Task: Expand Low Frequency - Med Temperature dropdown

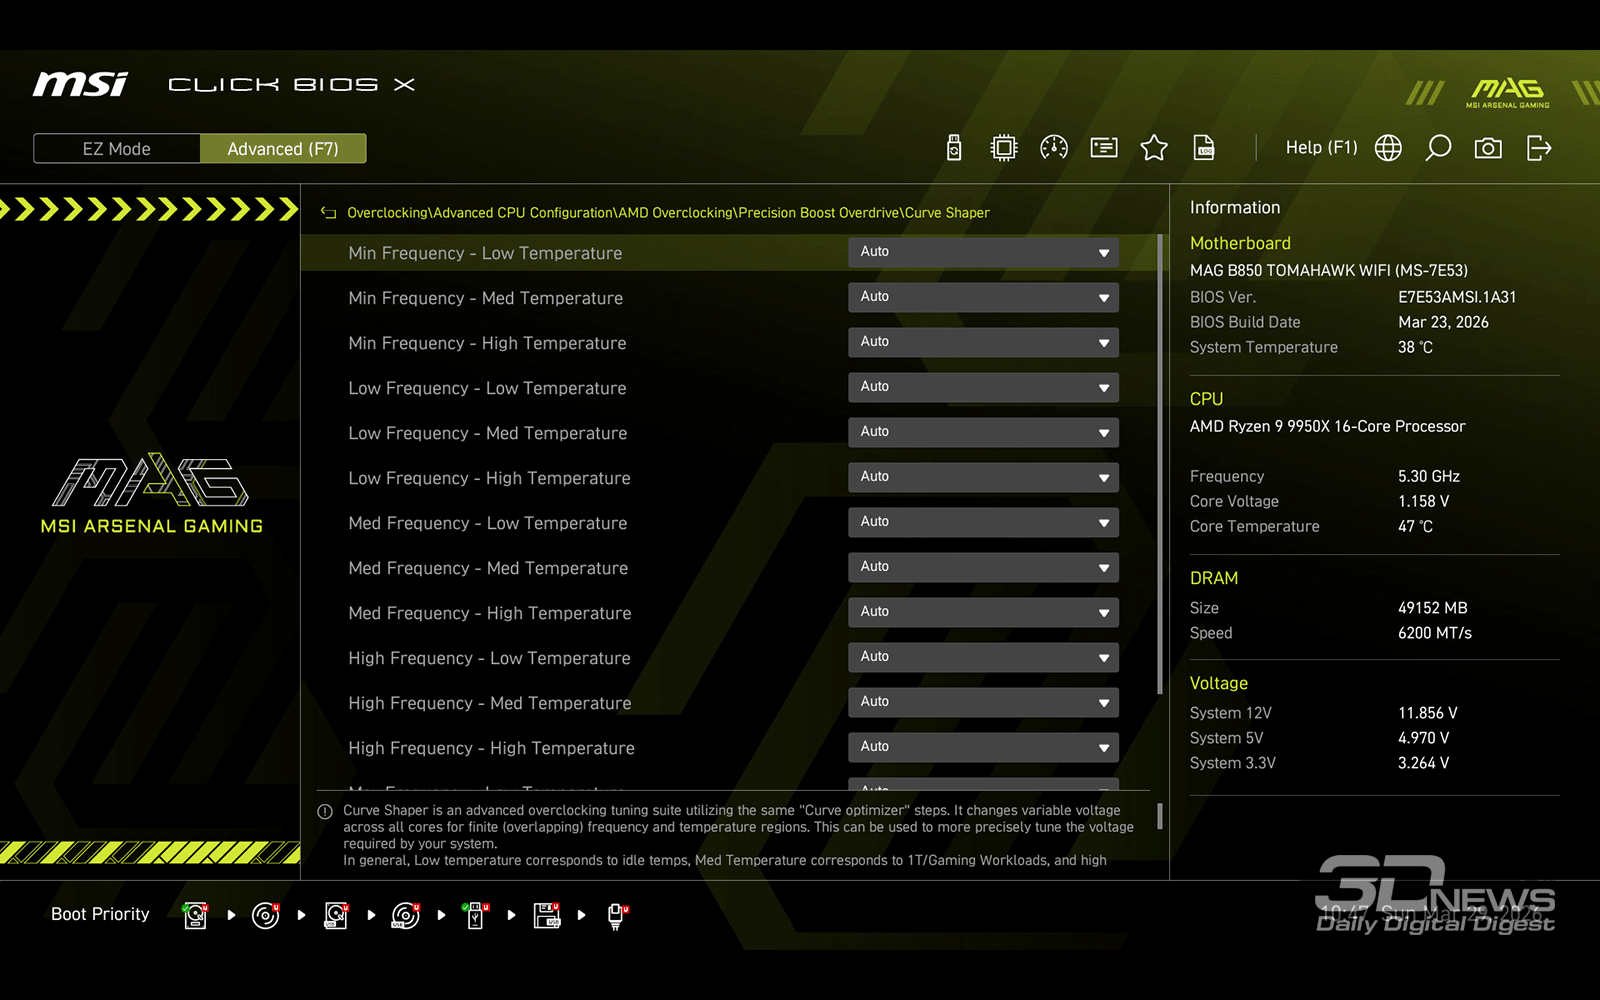Action: (x=983, y=432)
